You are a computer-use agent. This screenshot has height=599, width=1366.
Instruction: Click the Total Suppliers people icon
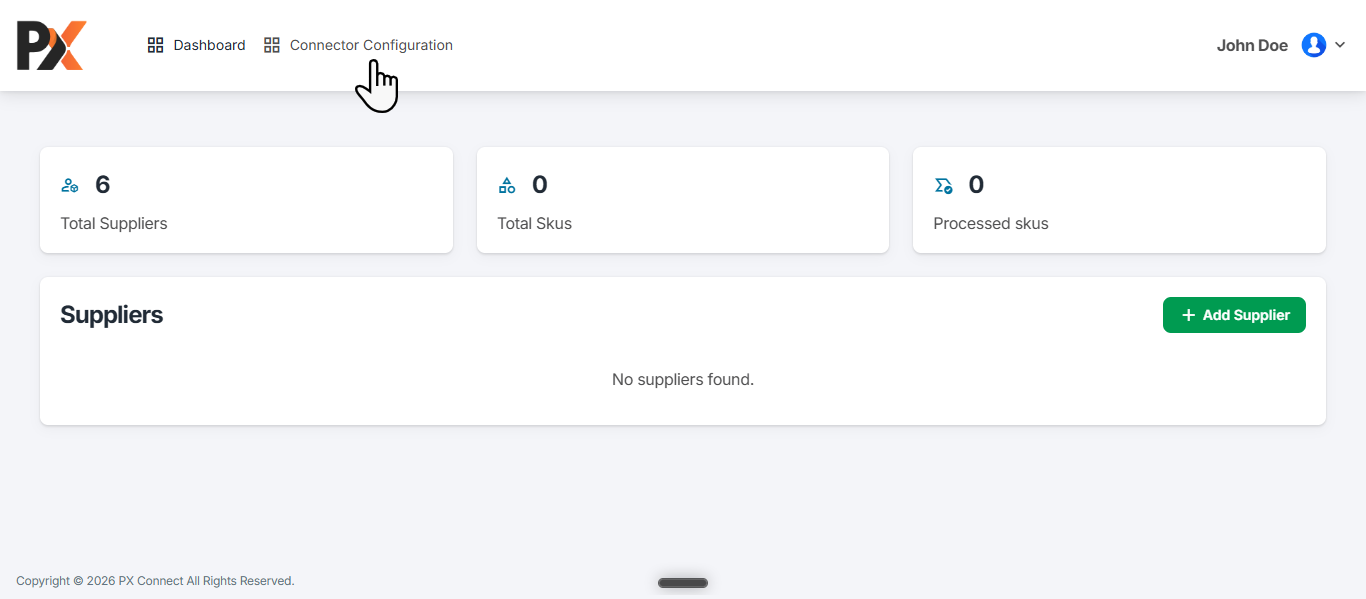[70, 185]
